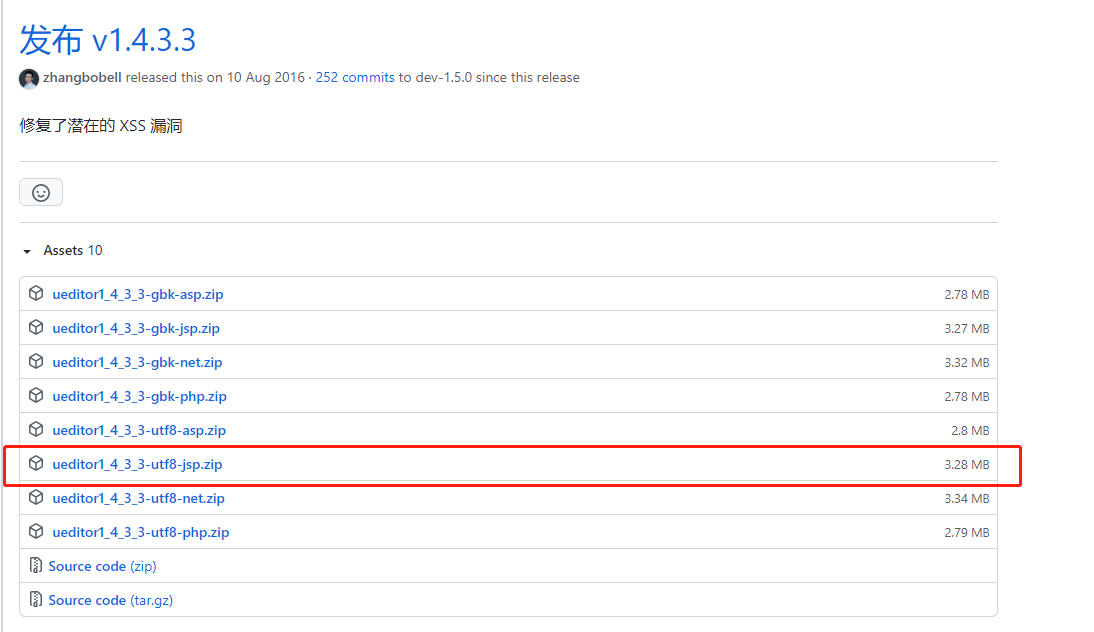
Task: Select the 3.34 MB size text
Action: click(x=966, y=499)
